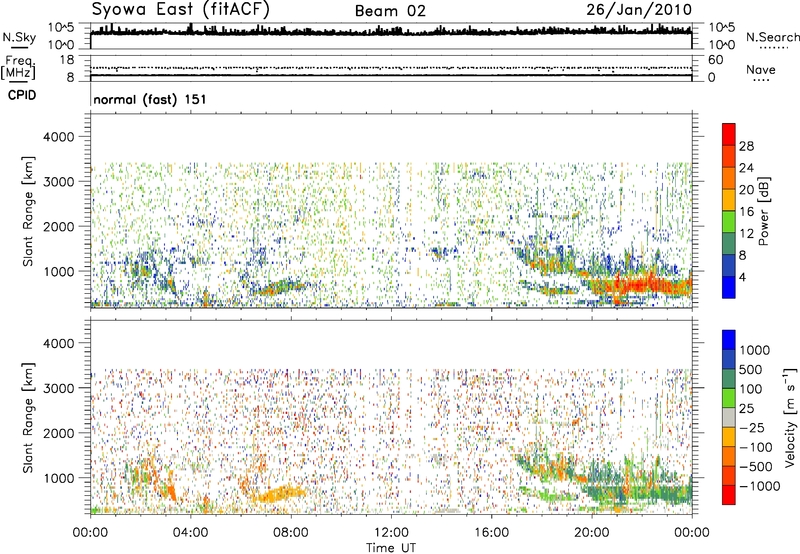The image size is (800, 554).
Task: Click the '12' label on Power colorbar
Action: [746, 234]
